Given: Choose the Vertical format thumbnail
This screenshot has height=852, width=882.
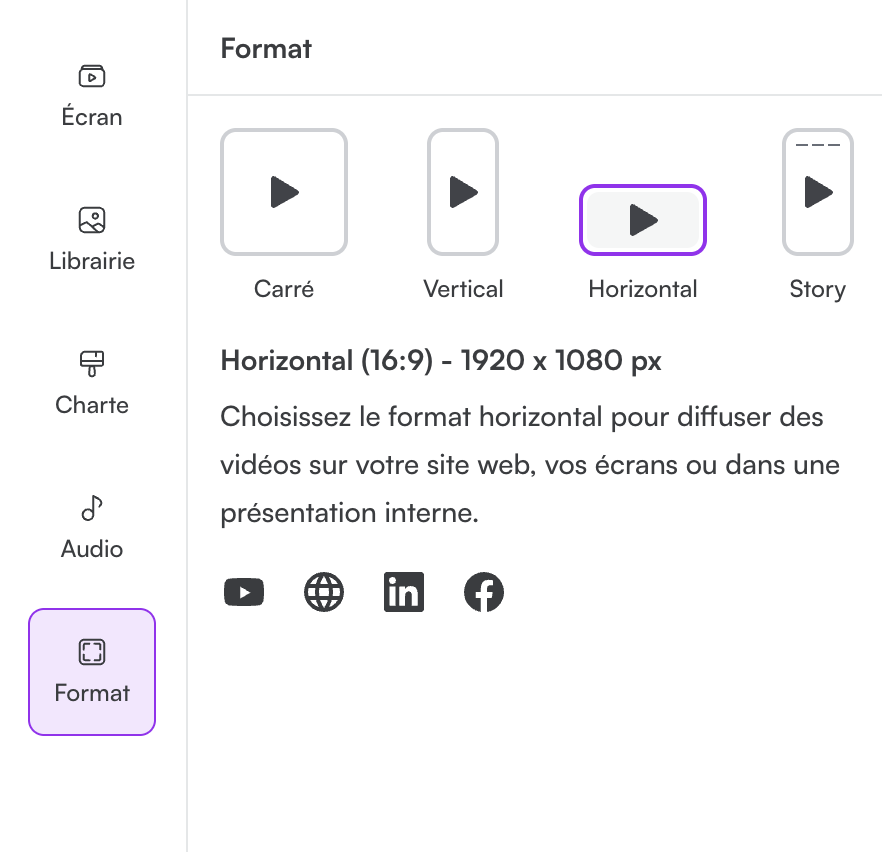Looking at the screenshot, I should 463,192.
